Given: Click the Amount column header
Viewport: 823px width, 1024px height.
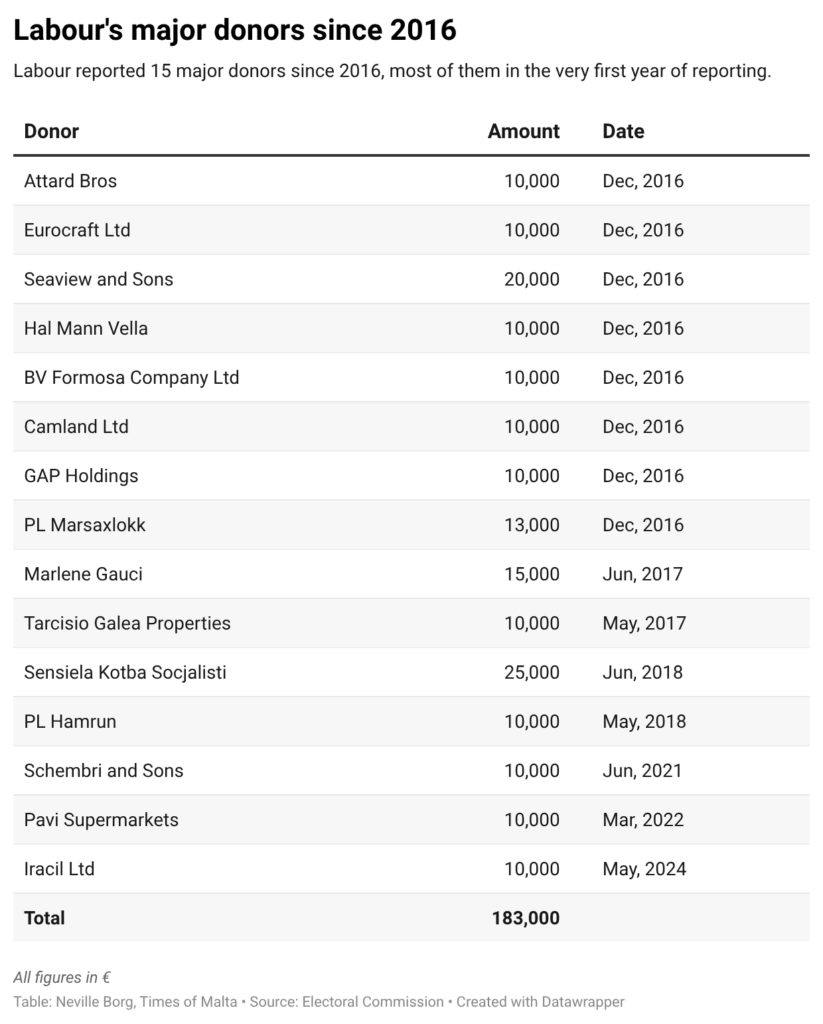Looking at the screenshot, I should pos(523,131).
